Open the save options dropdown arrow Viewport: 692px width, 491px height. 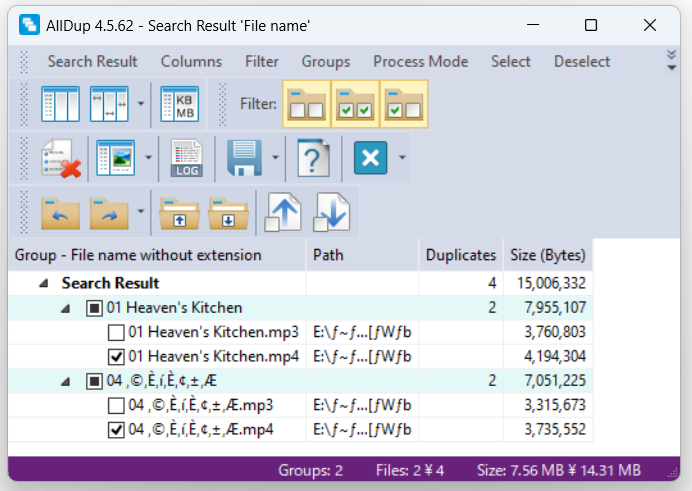click(x=275, y=157)
